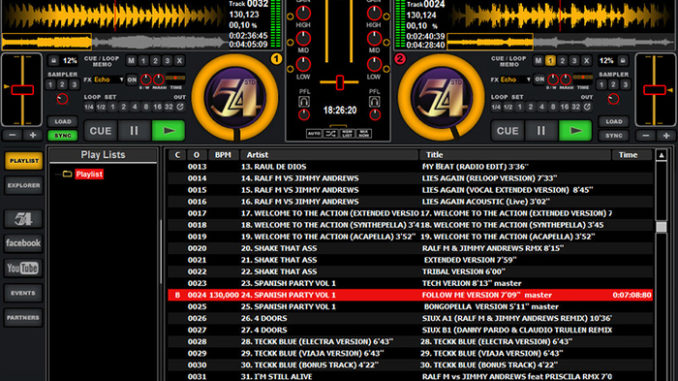The width and height of the screenshot is (678, 381).
Task: Click the left deck lock icon beside 12%
Action: 54,61
